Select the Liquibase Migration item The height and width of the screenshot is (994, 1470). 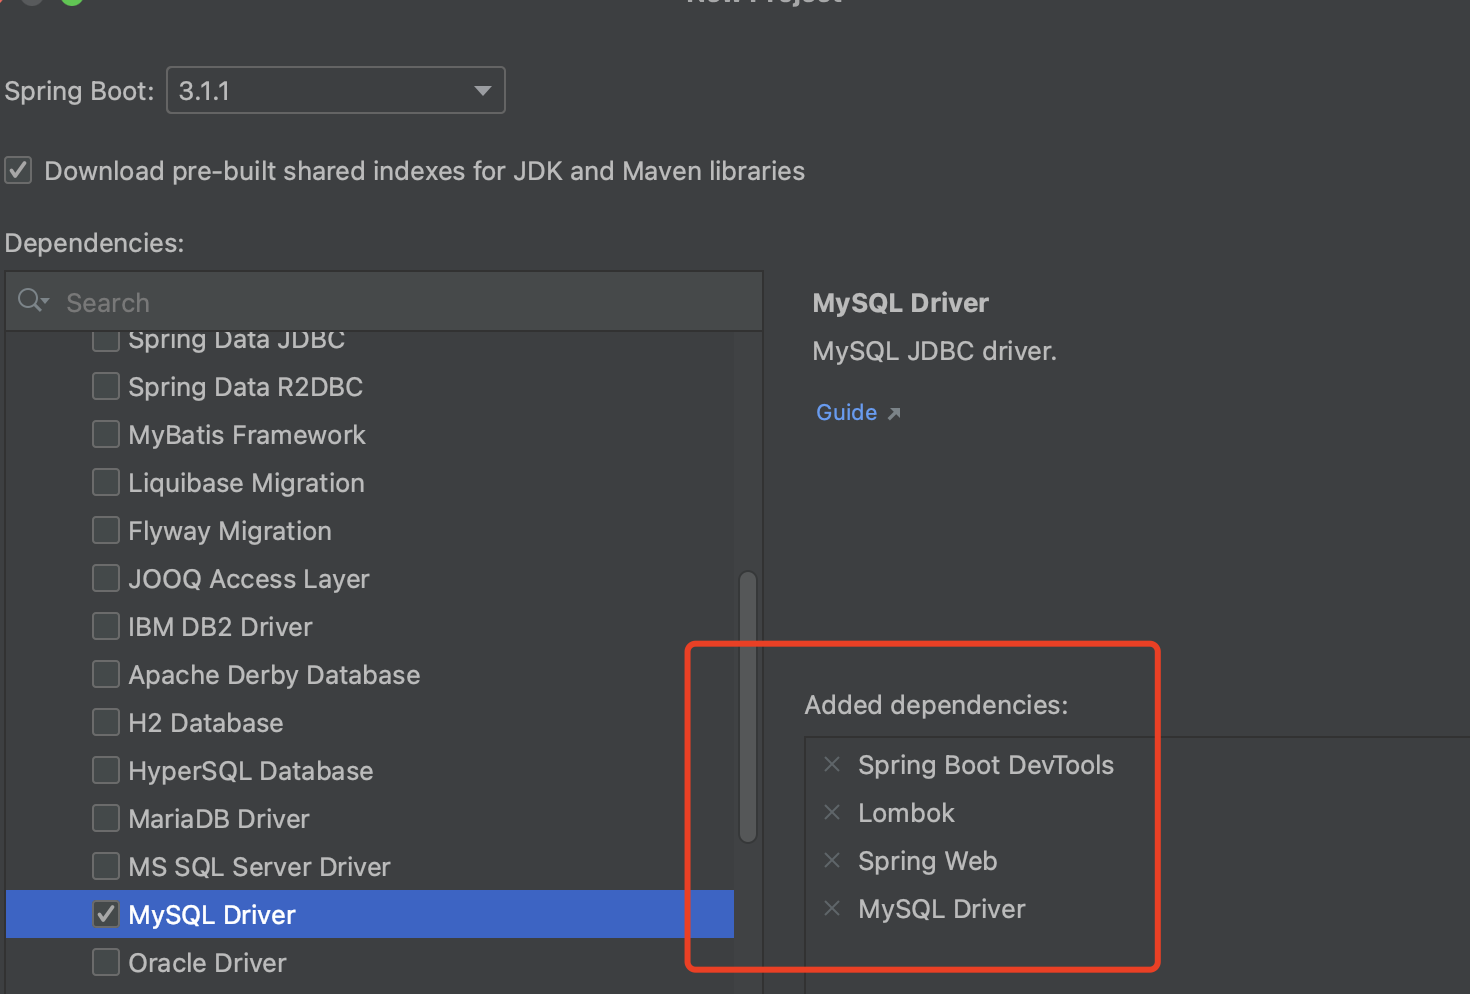(246, 483)
